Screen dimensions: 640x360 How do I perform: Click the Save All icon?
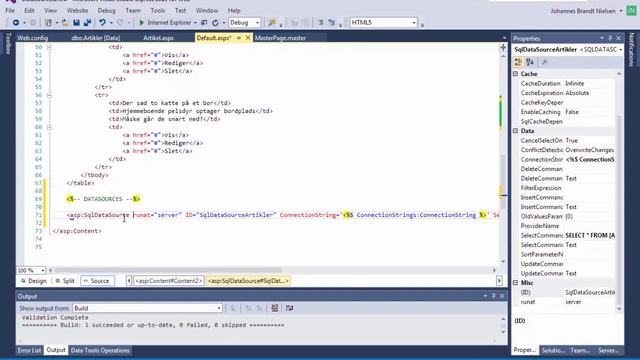point(87,23)
